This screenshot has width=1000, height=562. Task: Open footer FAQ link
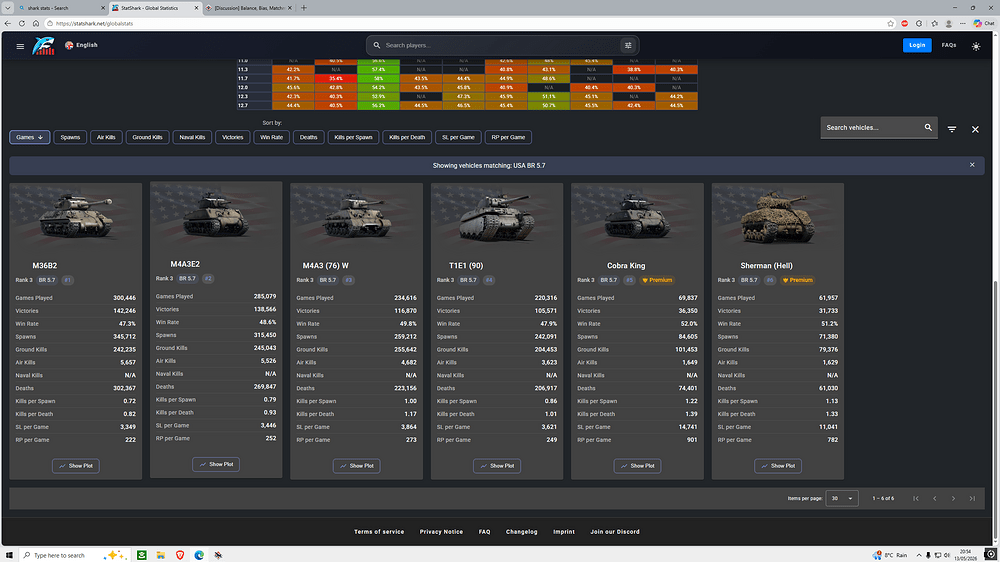pyautogui.click(x=485, y=531)
